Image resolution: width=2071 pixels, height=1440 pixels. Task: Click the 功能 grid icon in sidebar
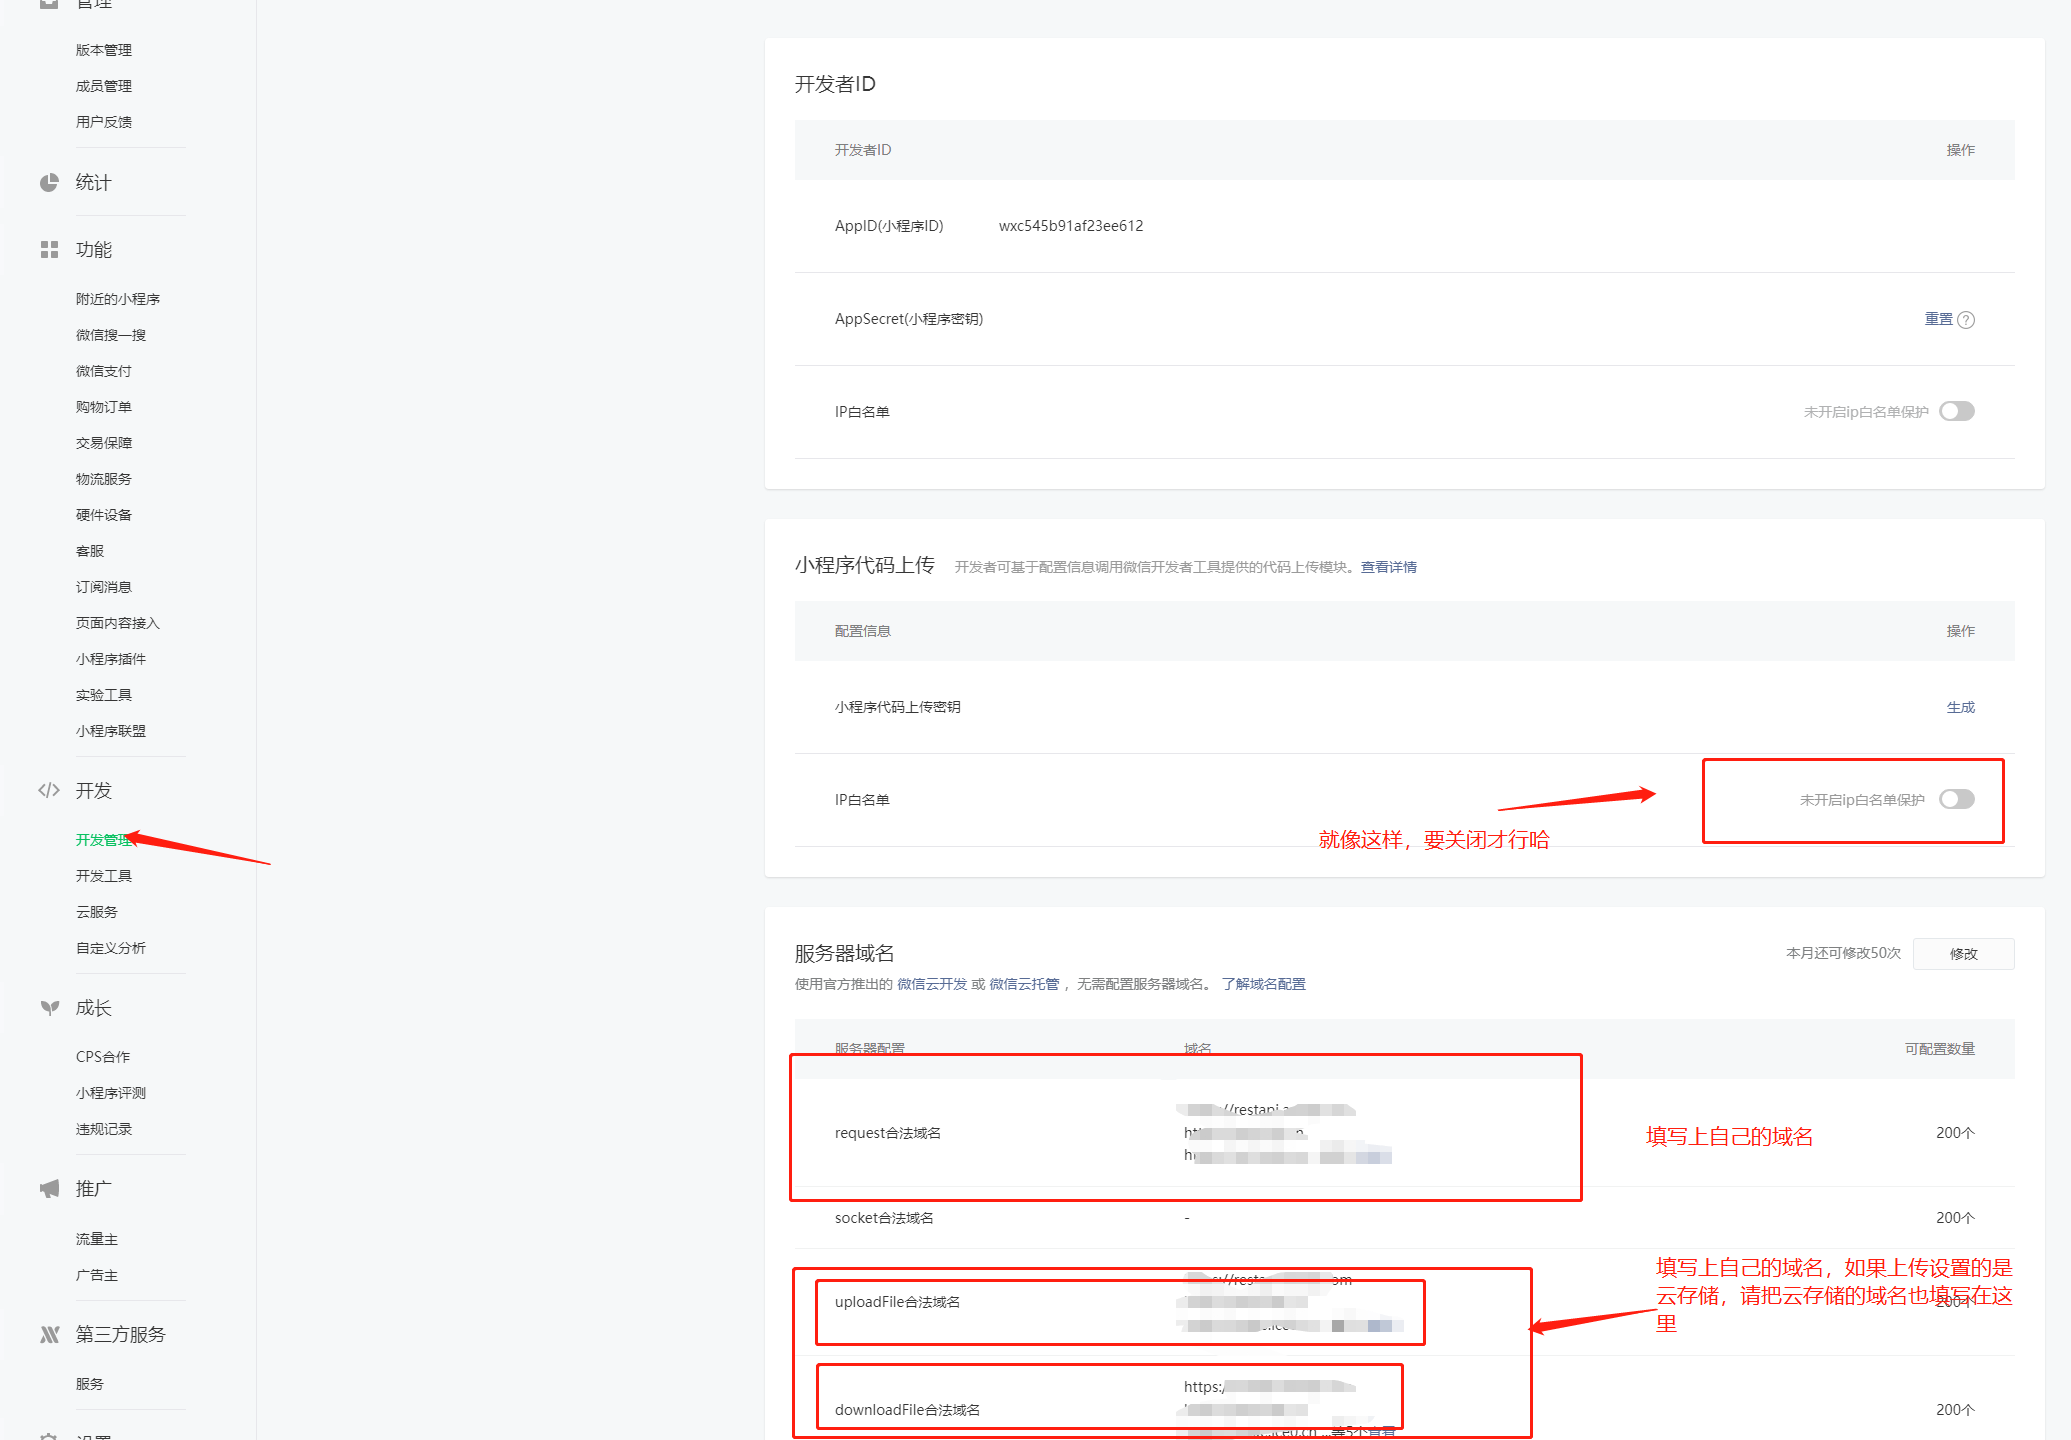pyautogui.click(x=49, y=250)
